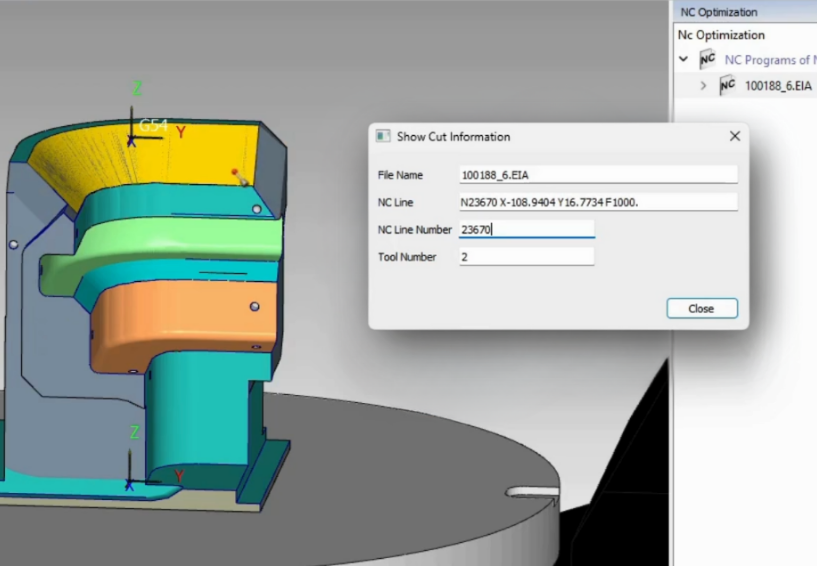Expand the 100188_6.EIA tree node
The image size is (817, 566).
point(703,86)
